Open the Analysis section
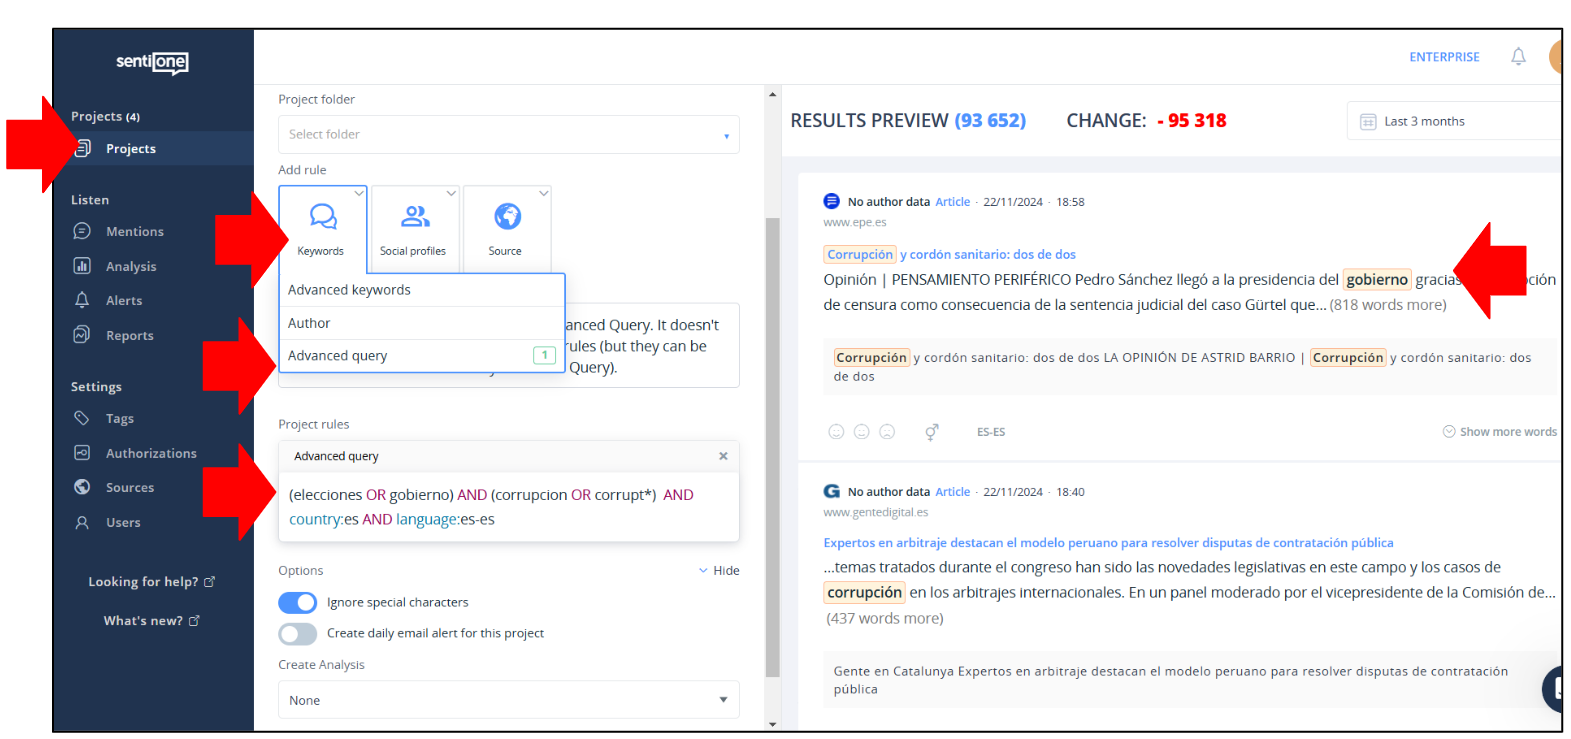Viewport: 1571px width, 739px height. click(131, 267)
